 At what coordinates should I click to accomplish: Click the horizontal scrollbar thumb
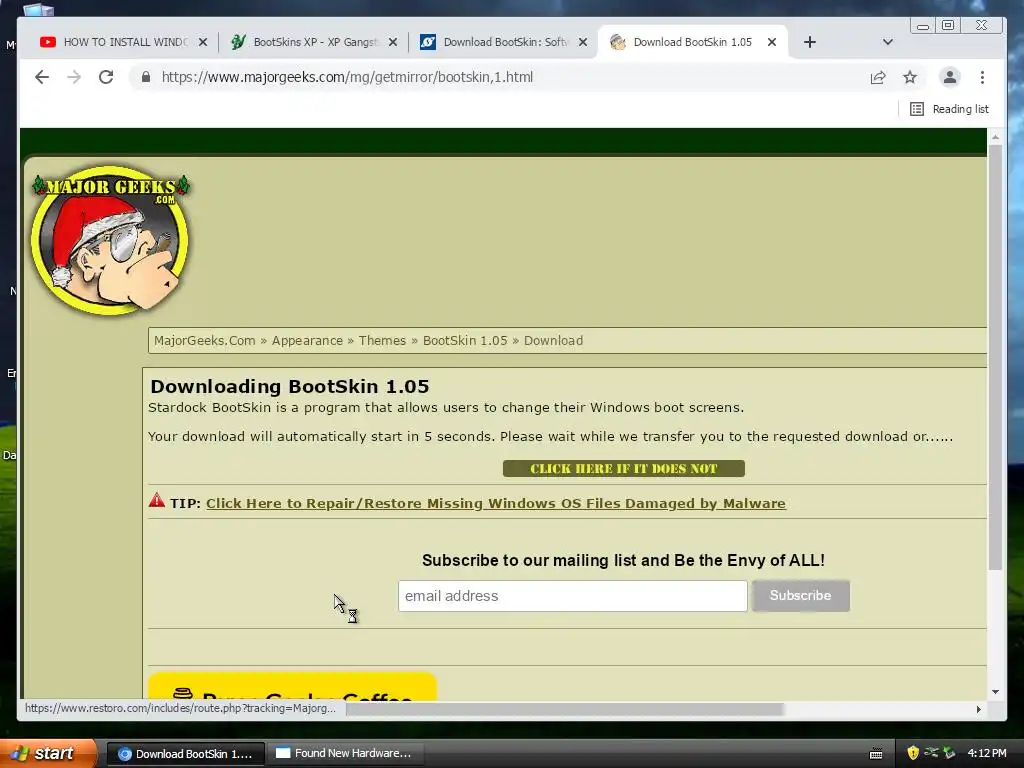point(565,709)
